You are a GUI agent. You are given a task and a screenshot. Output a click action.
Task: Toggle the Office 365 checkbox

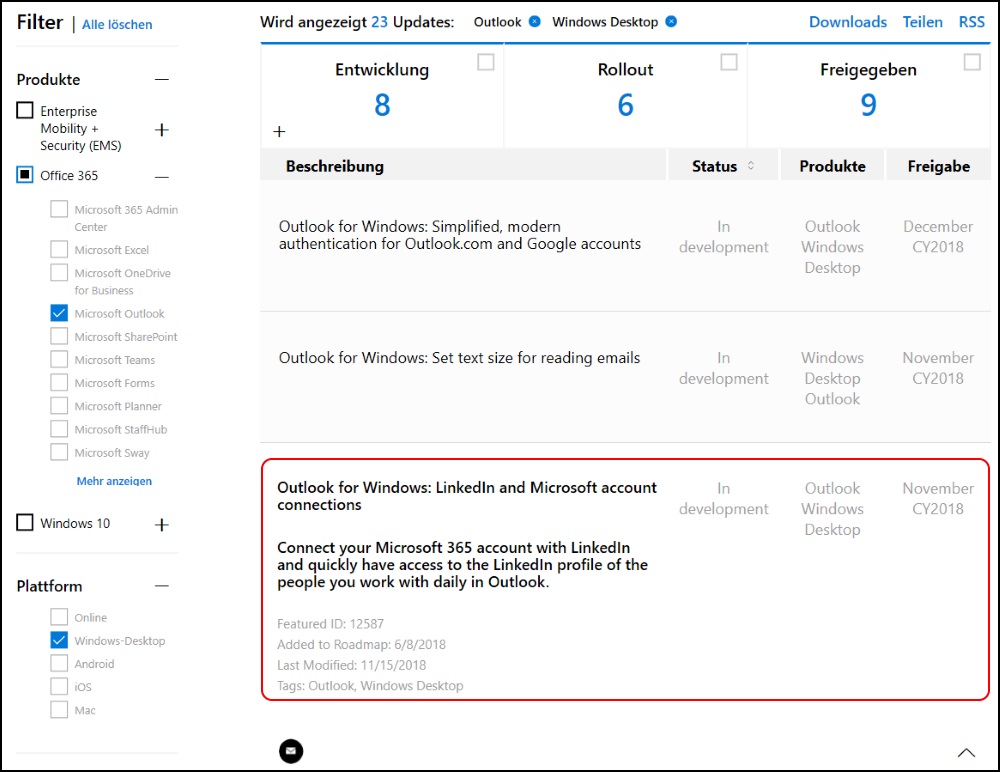click(25, 175)
